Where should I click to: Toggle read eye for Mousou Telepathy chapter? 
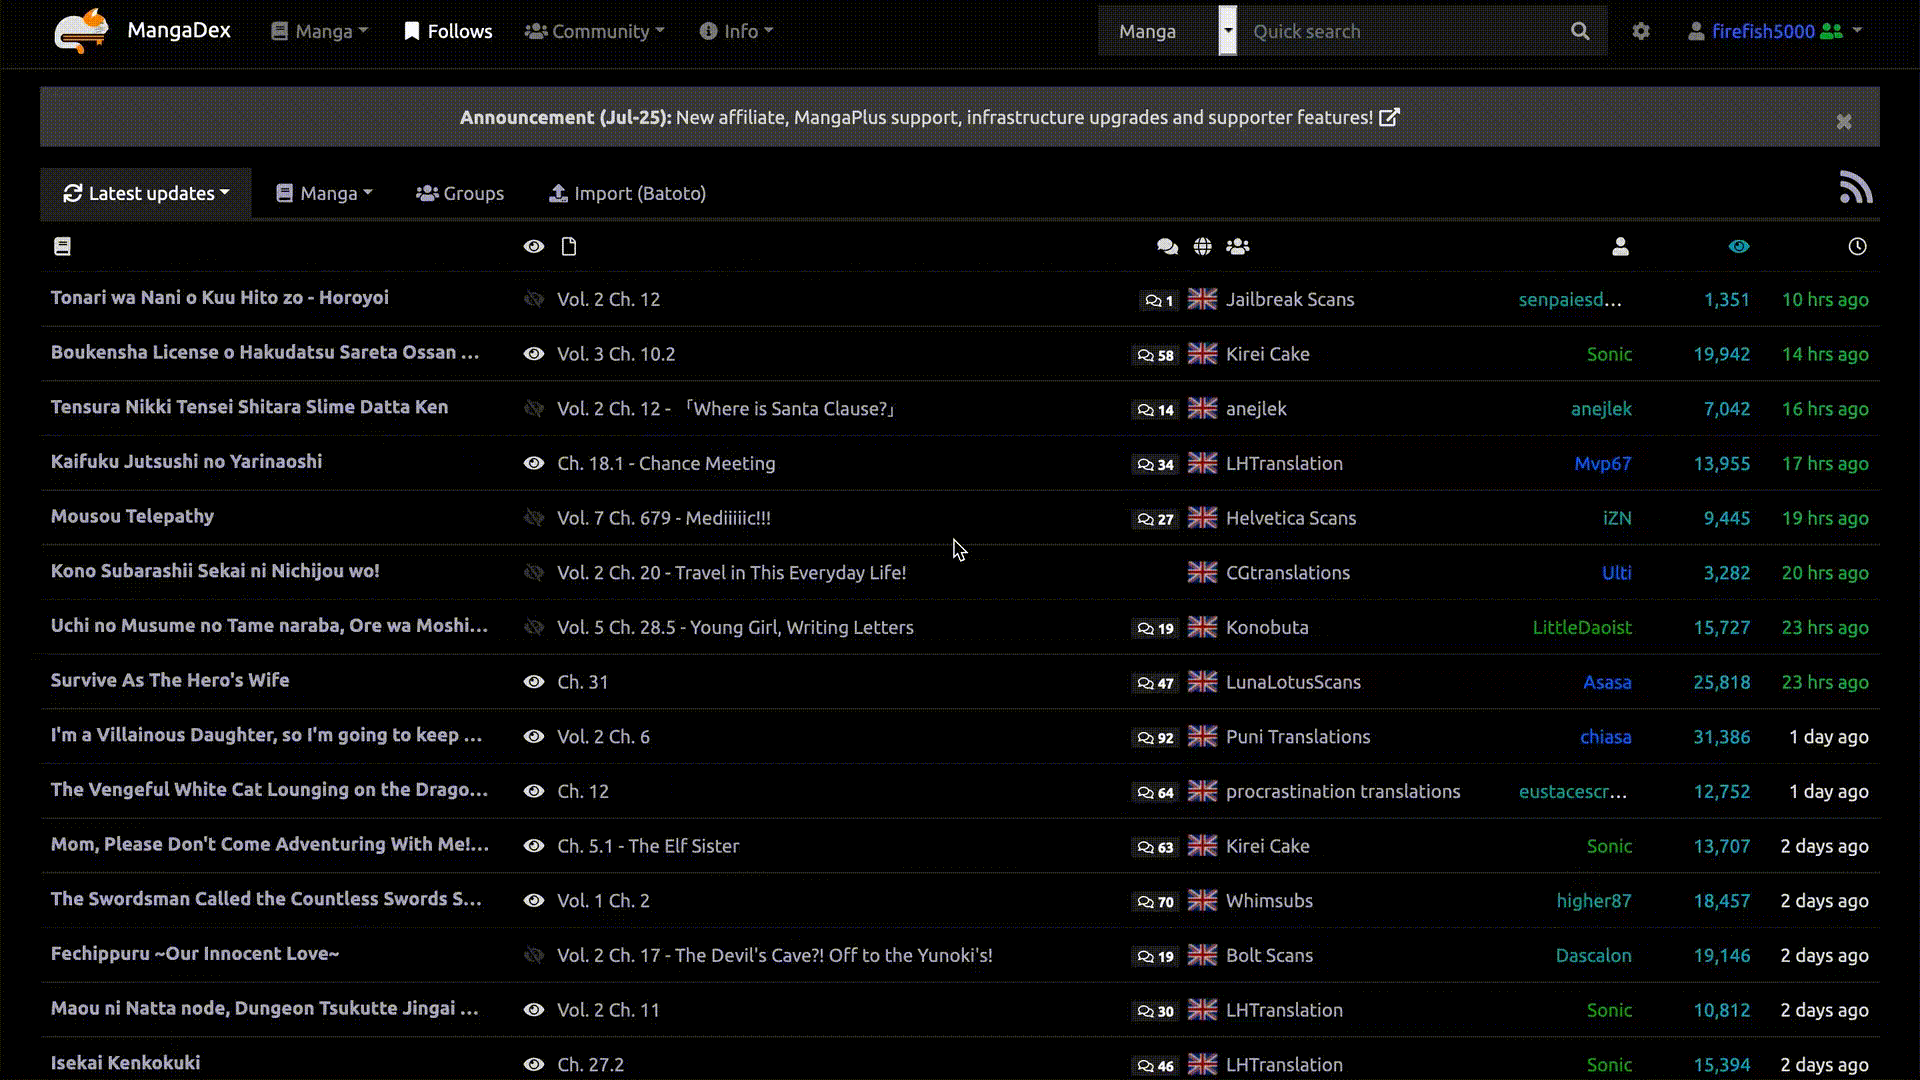534,518
